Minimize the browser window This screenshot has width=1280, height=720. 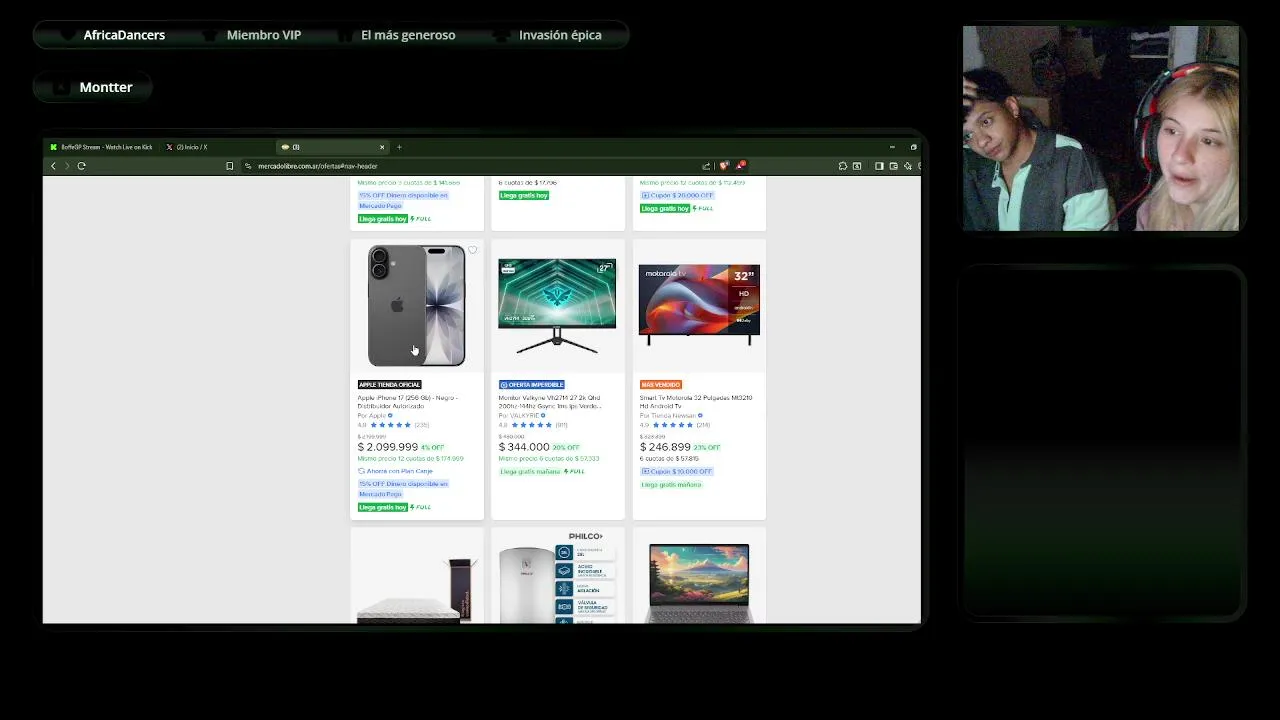[x=892, y=147]
